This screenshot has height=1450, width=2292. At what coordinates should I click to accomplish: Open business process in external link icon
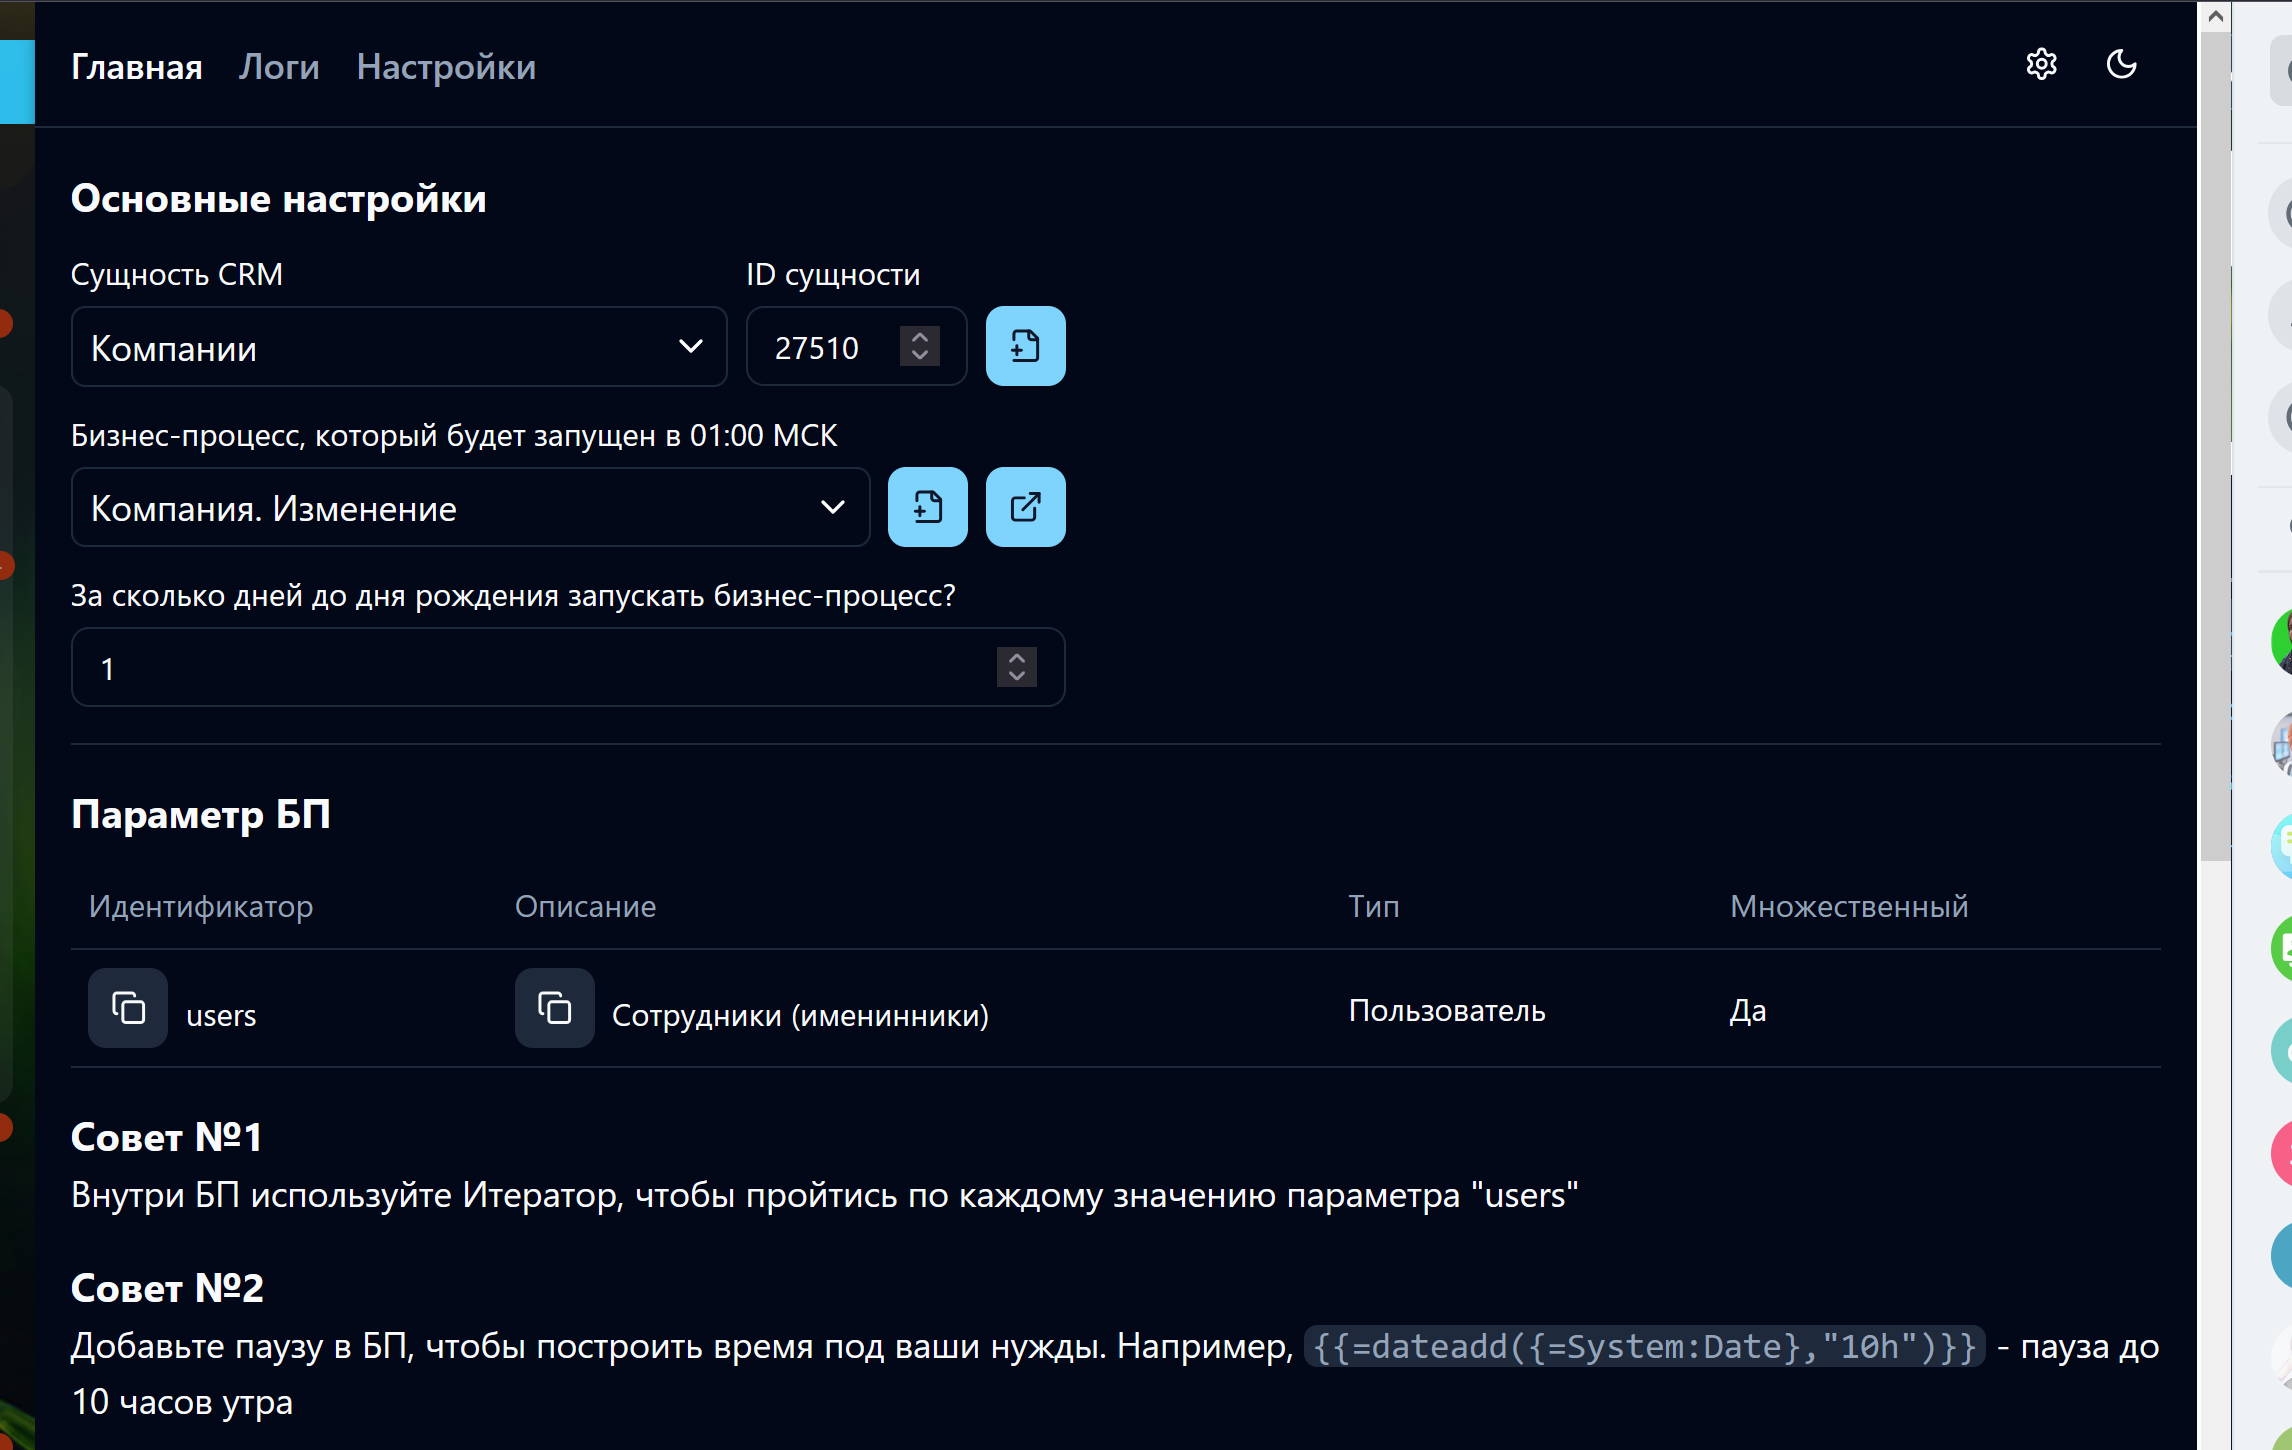point(1025,507)
